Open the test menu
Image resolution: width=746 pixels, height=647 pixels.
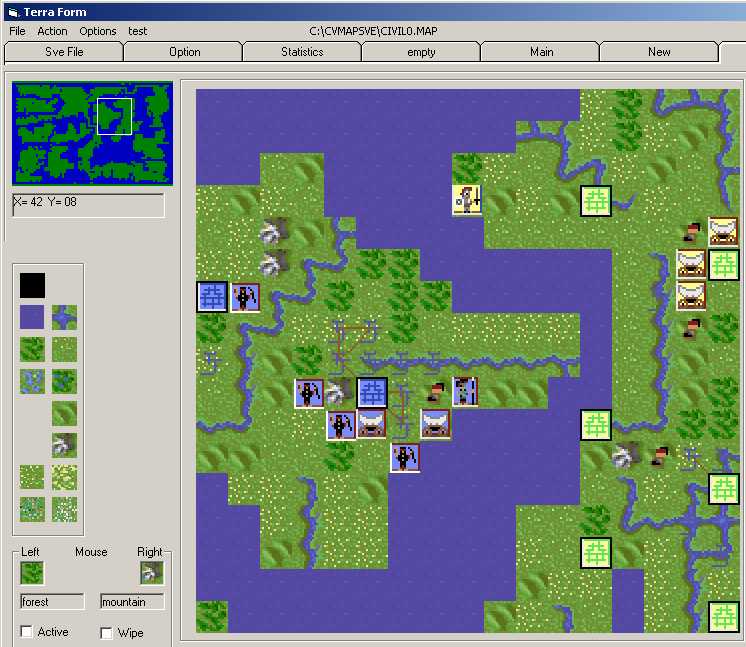point(137,31)
